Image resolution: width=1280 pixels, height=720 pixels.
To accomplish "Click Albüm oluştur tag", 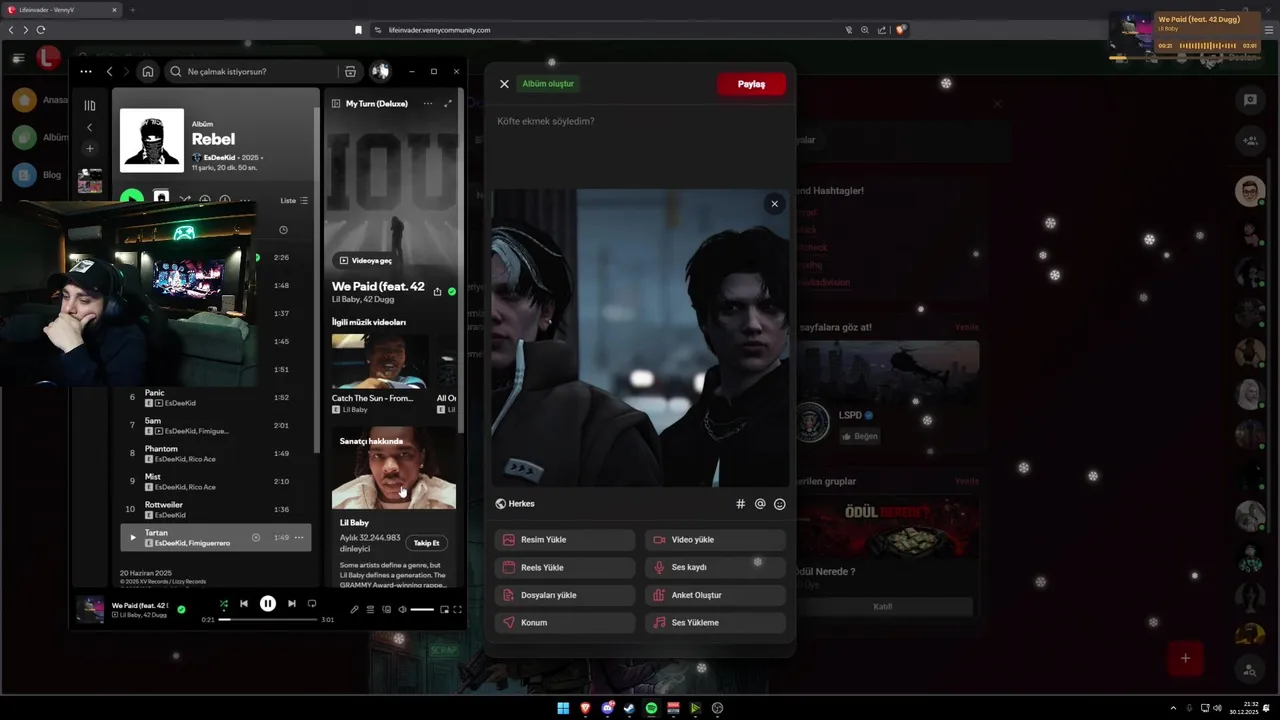I will tap(548, 84).
